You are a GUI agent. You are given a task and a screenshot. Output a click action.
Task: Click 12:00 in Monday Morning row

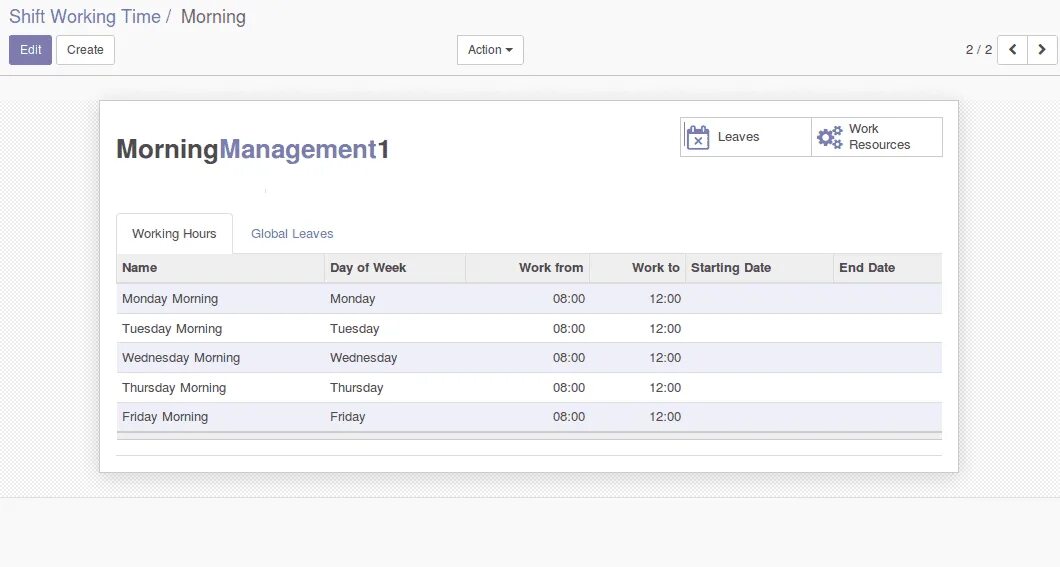pos(665,299)
